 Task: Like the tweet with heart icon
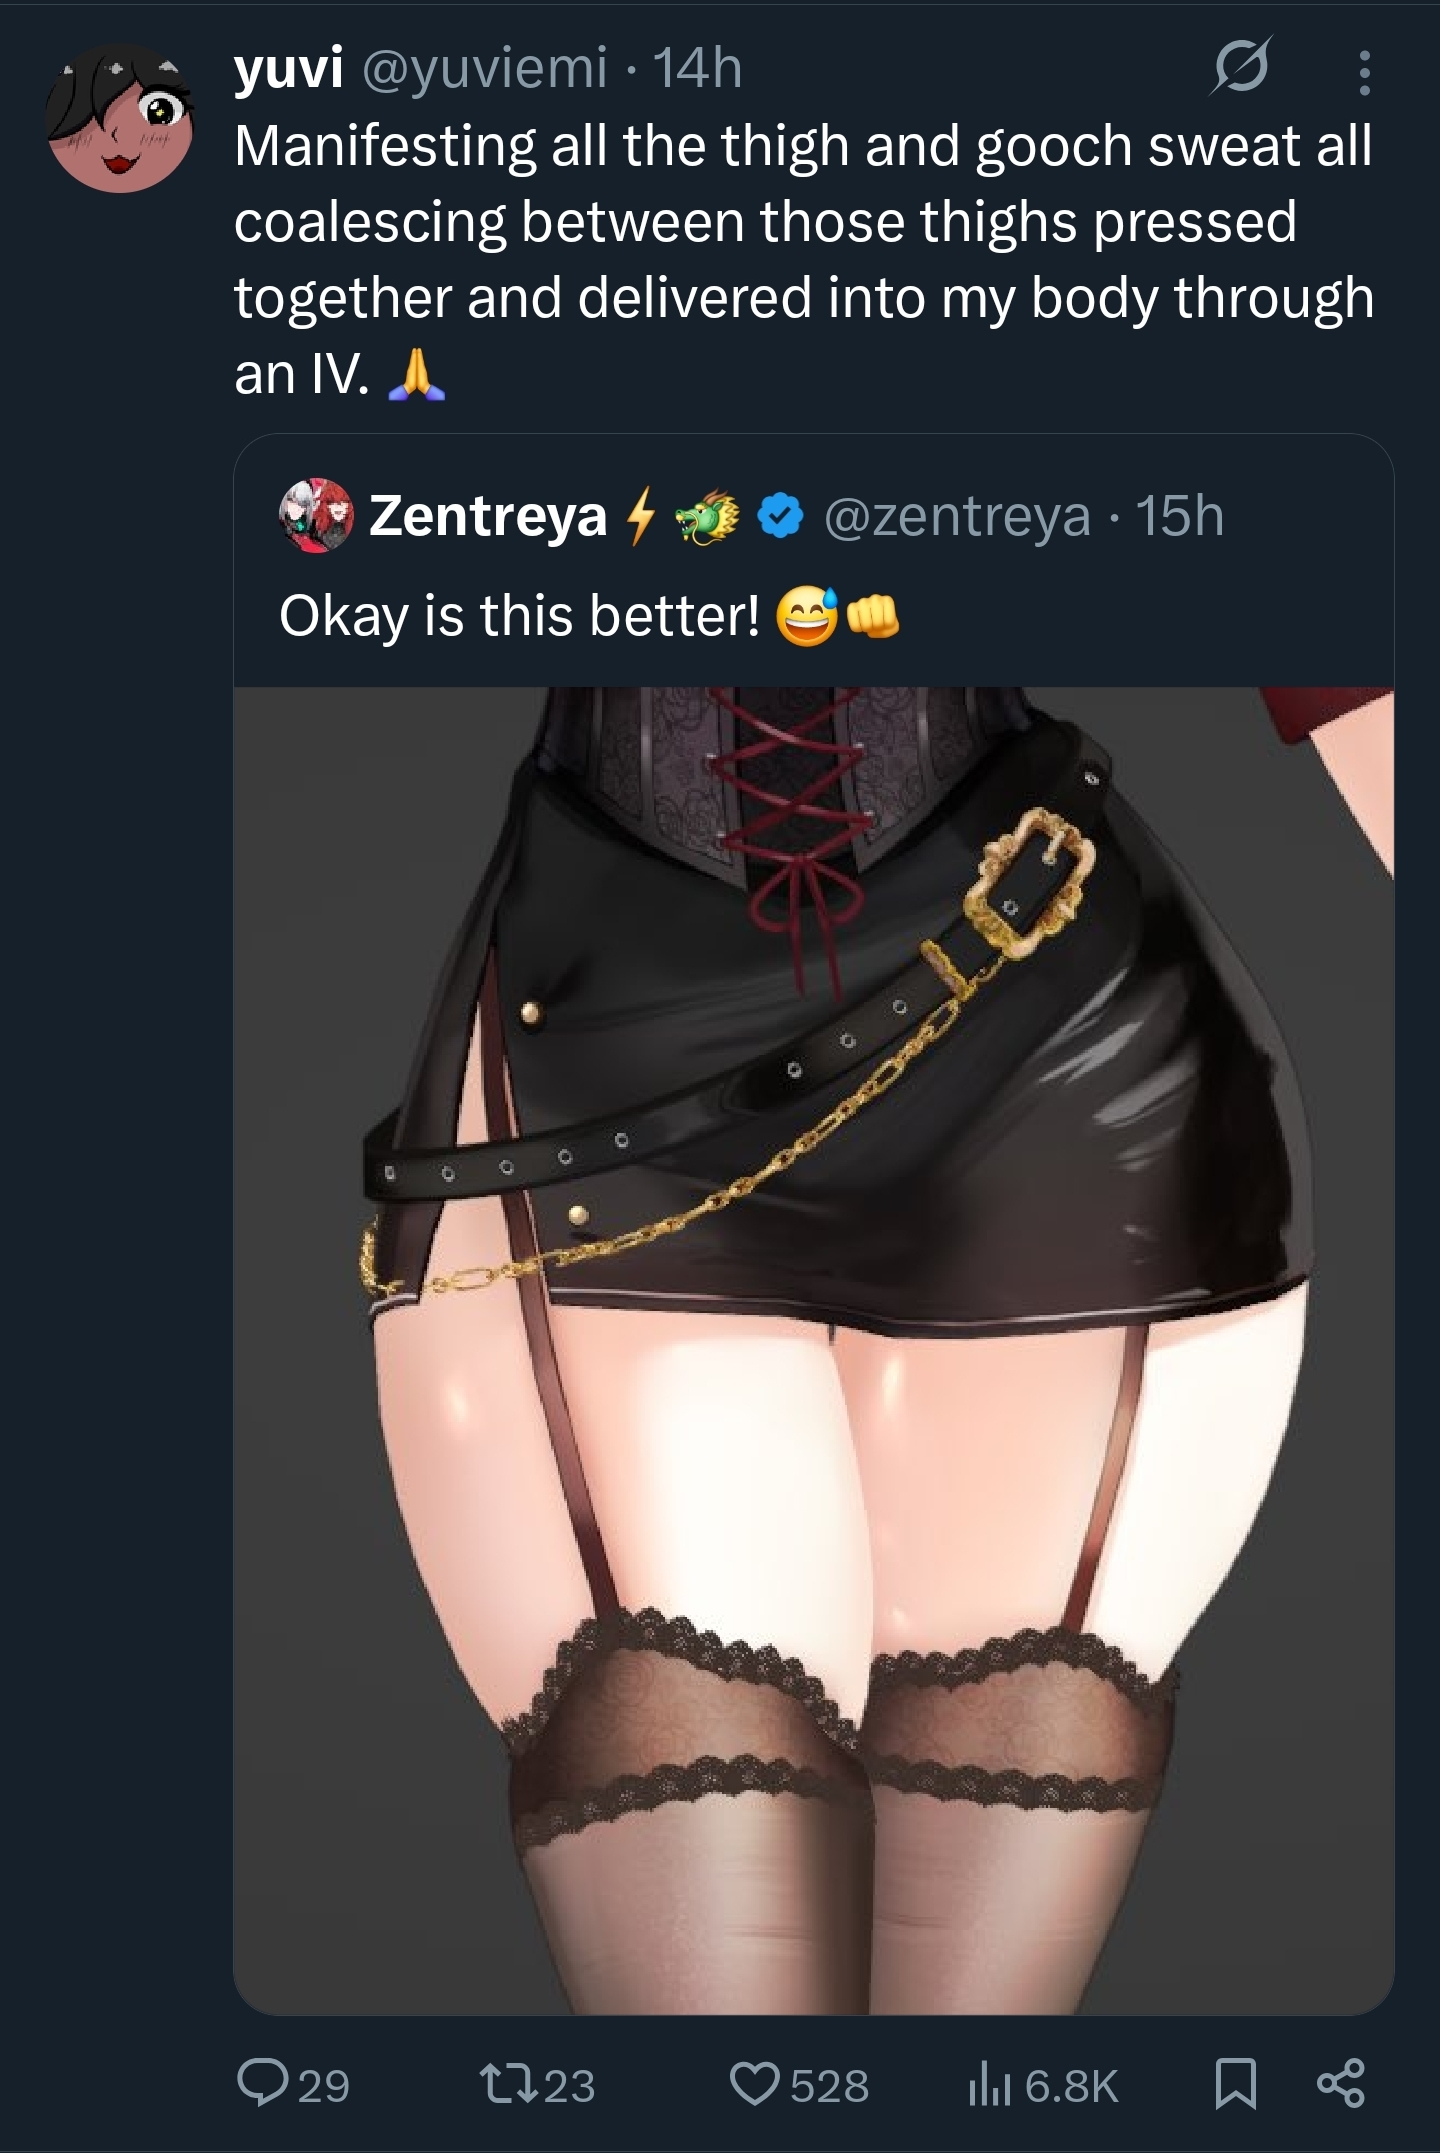[756, 2084]
